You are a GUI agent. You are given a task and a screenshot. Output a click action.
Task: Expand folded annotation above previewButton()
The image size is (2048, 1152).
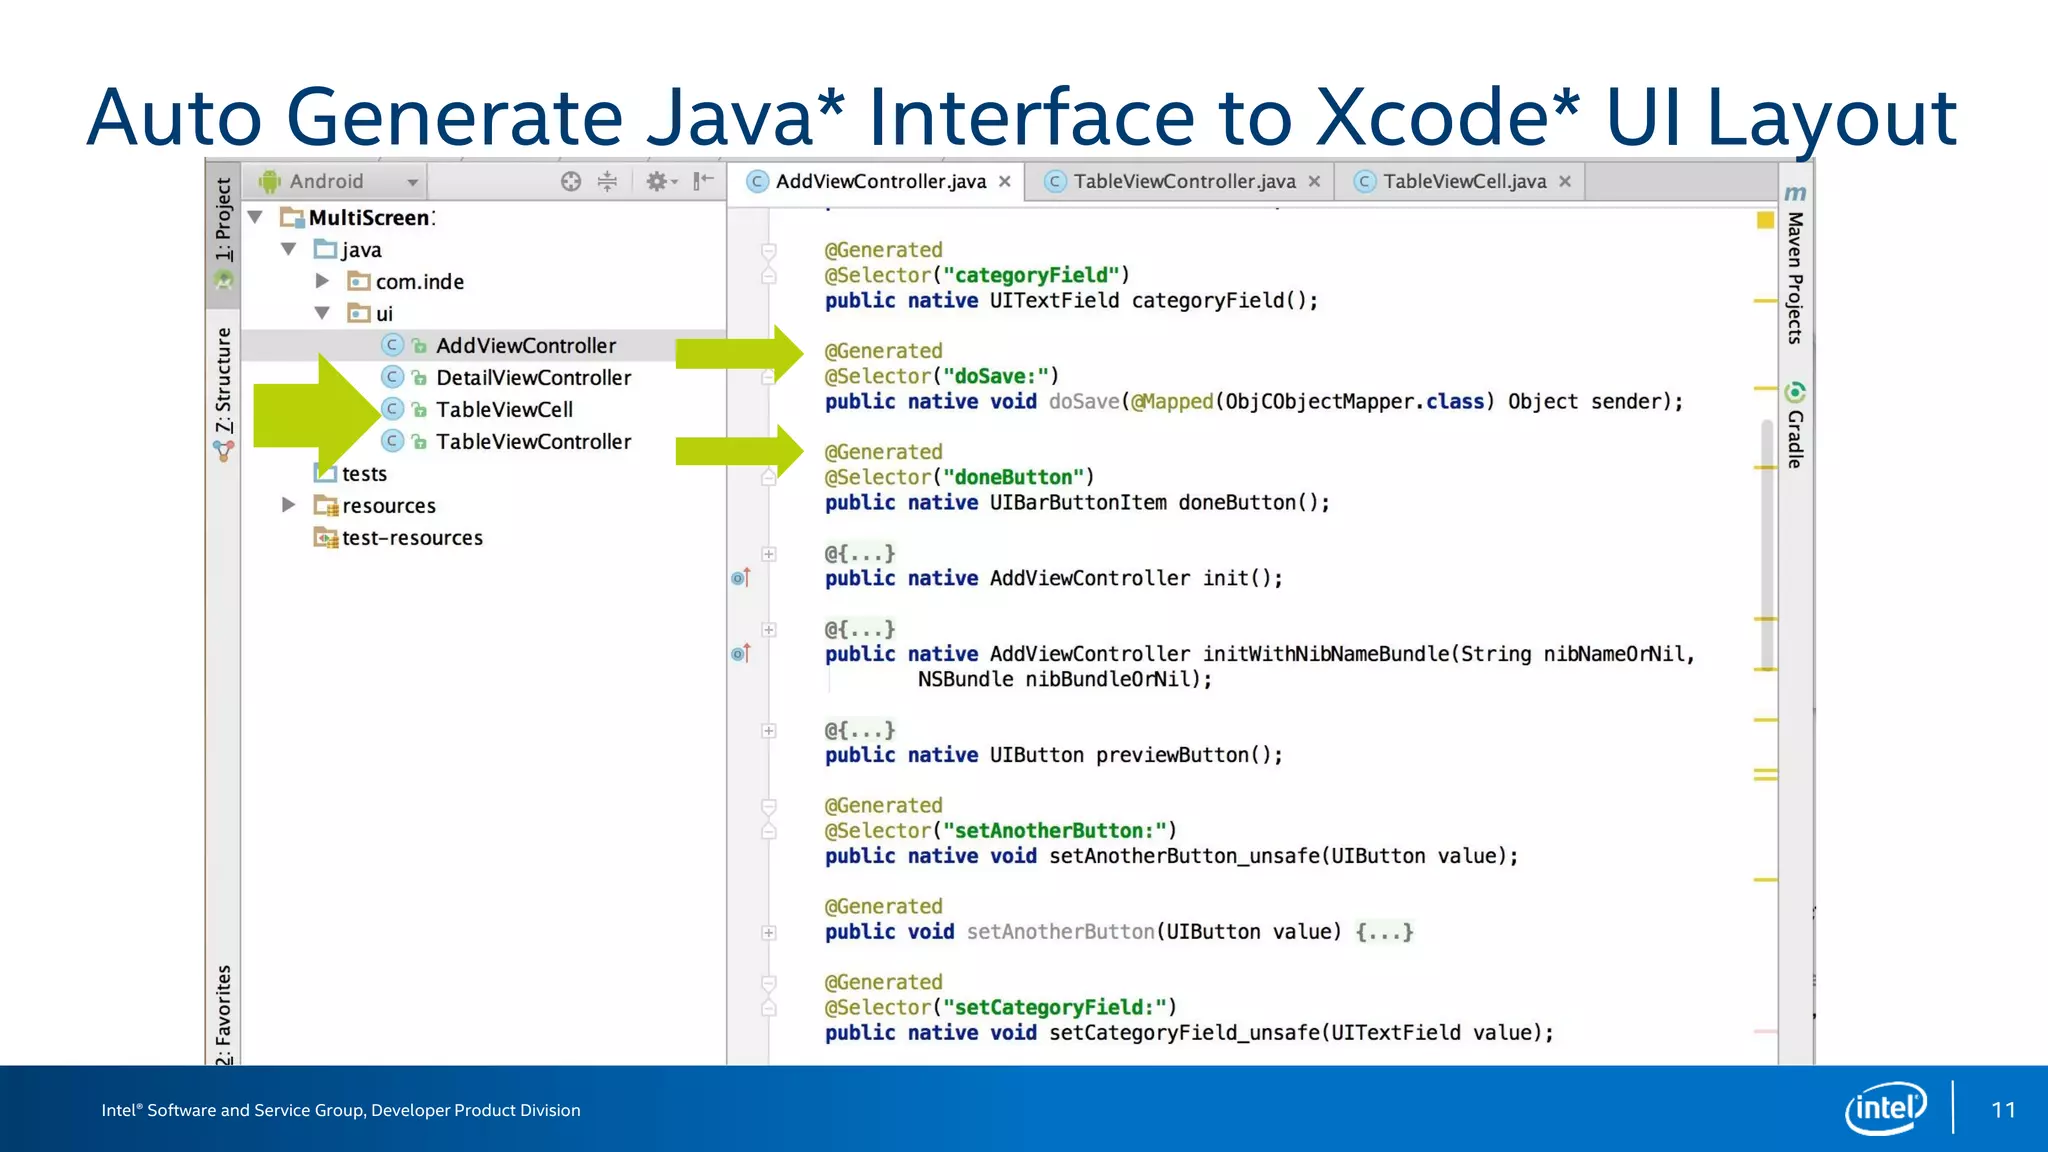(769, 731)
